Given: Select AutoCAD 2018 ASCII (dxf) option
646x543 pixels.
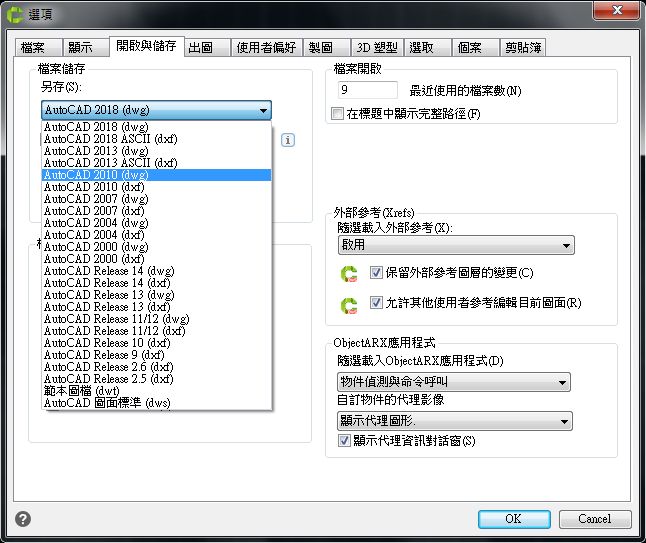Looking at the screenshot, I should pyautogui.click(x=157, y=139).
